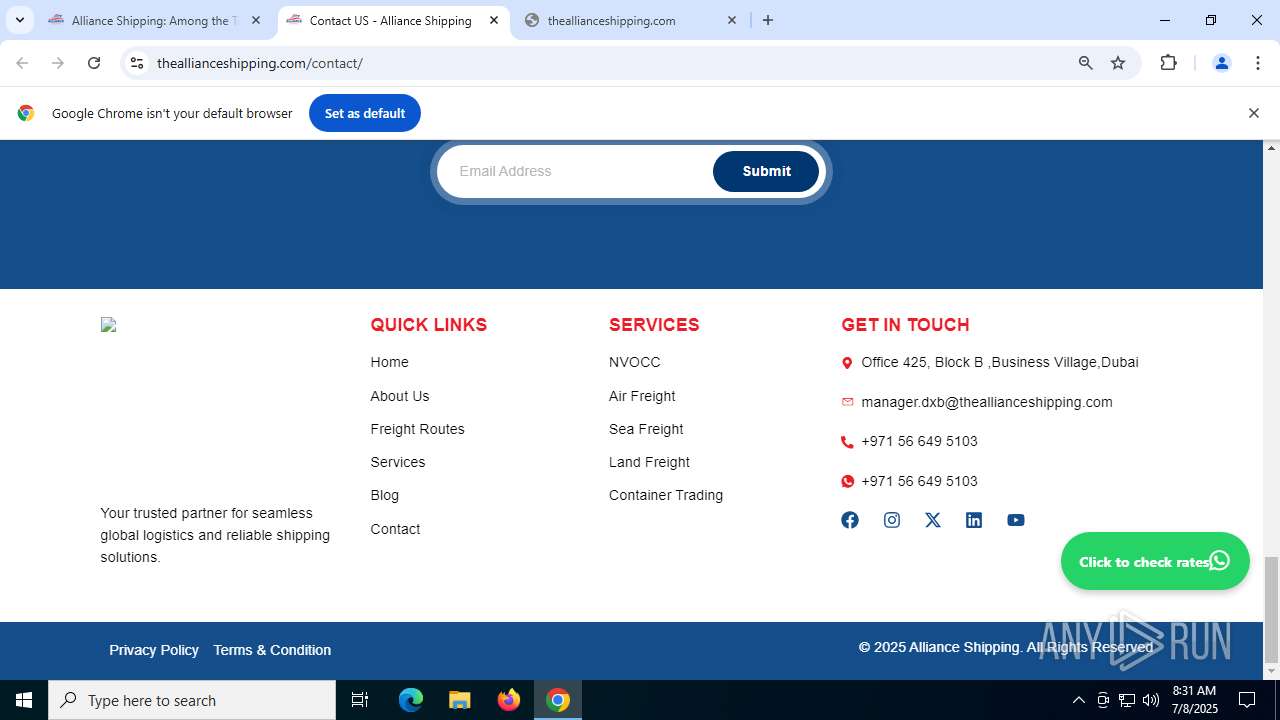This screenshot has height=720, width=1280.
Task: Click the manager.dxb@thealliancesshipping.com email address
Action: point(986,402)
